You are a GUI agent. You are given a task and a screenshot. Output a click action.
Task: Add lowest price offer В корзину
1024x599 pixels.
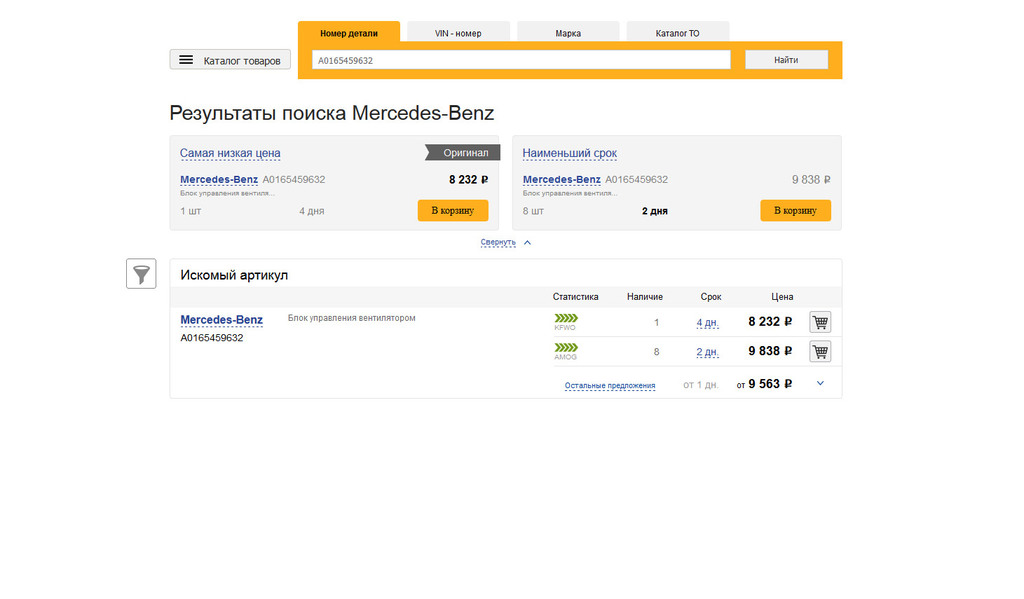click(x=453, y=210)
